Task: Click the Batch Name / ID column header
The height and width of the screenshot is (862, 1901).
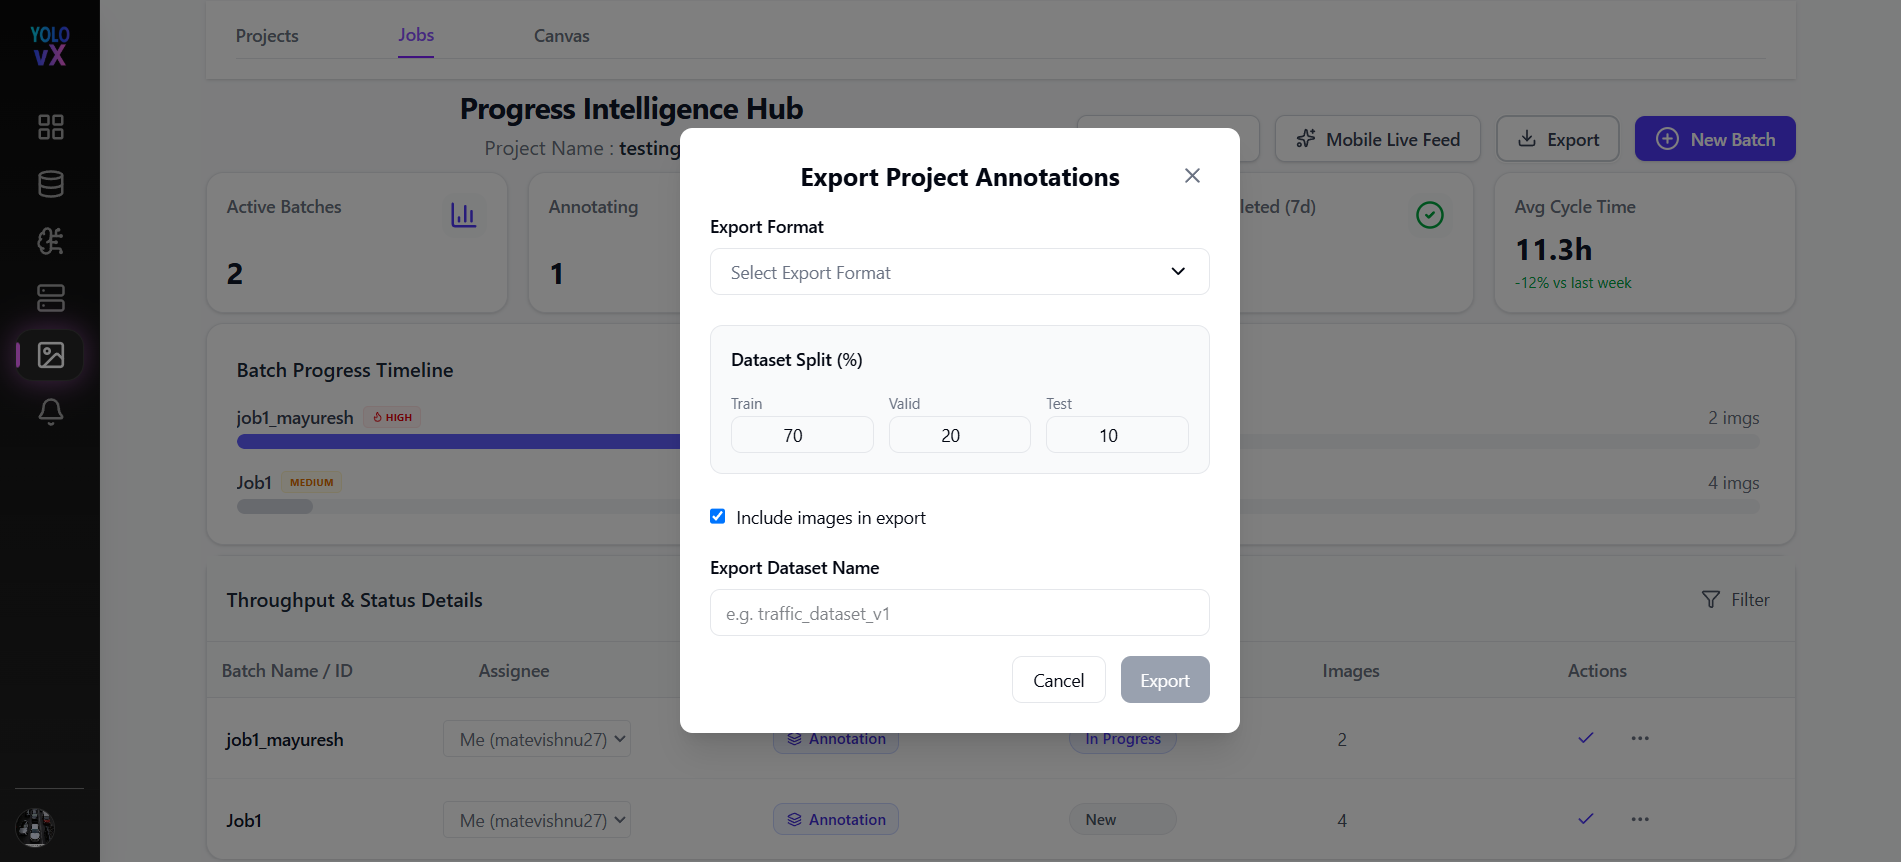Action: [287, 671]
